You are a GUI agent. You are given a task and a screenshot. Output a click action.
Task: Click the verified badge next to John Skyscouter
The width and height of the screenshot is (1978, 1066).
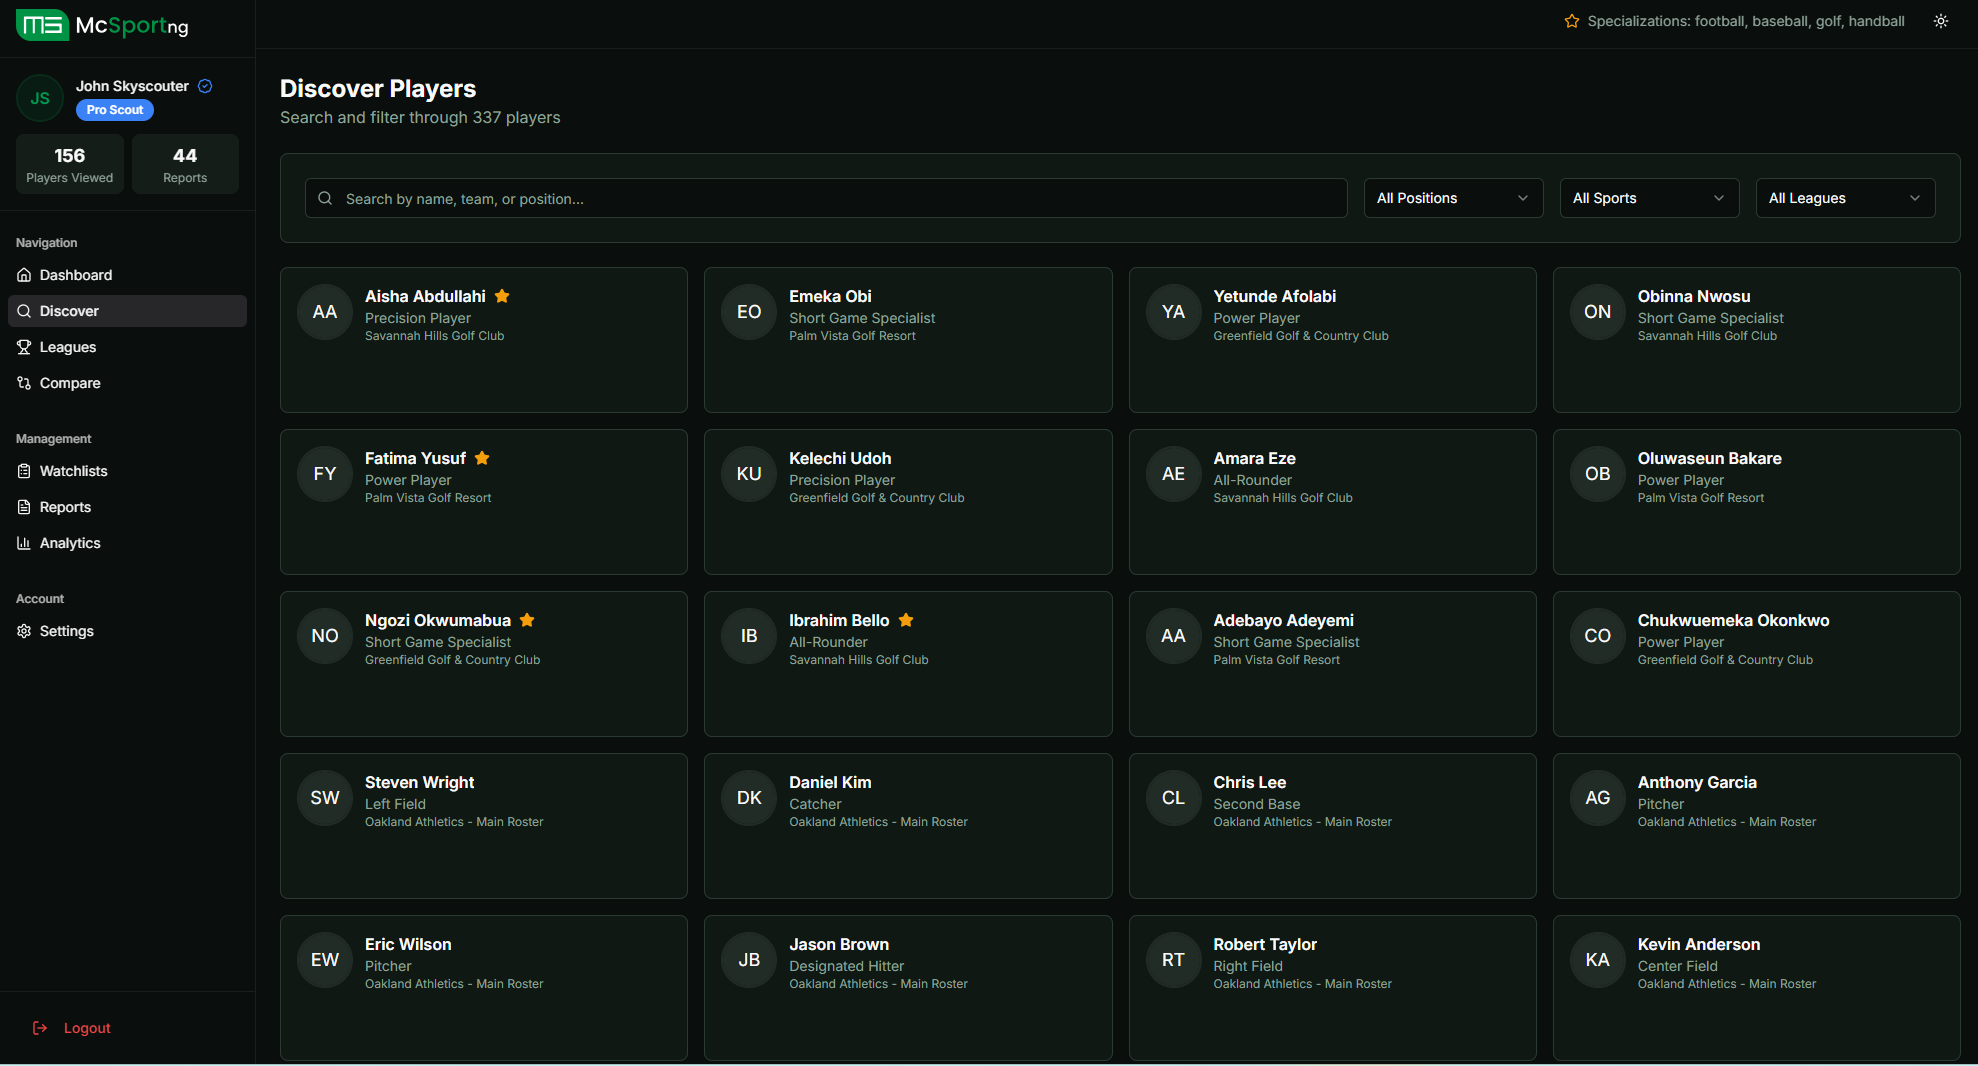click(205, 86)
